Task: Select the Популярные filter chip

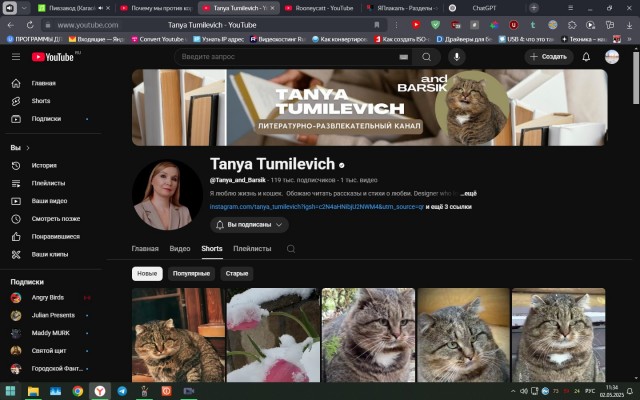Action: pyautogui.click(x=191, y=273)
